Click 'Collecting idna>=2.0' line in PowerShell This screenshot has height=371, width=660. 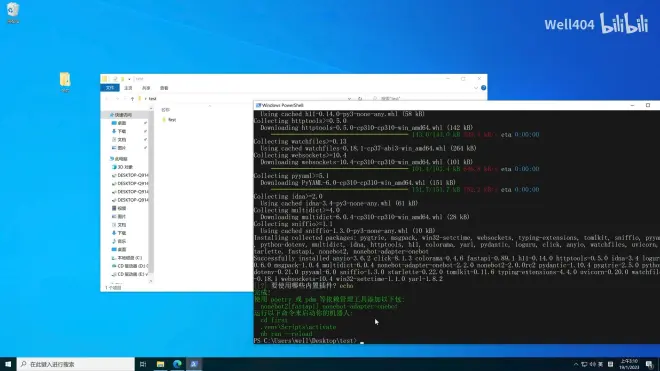288,196
